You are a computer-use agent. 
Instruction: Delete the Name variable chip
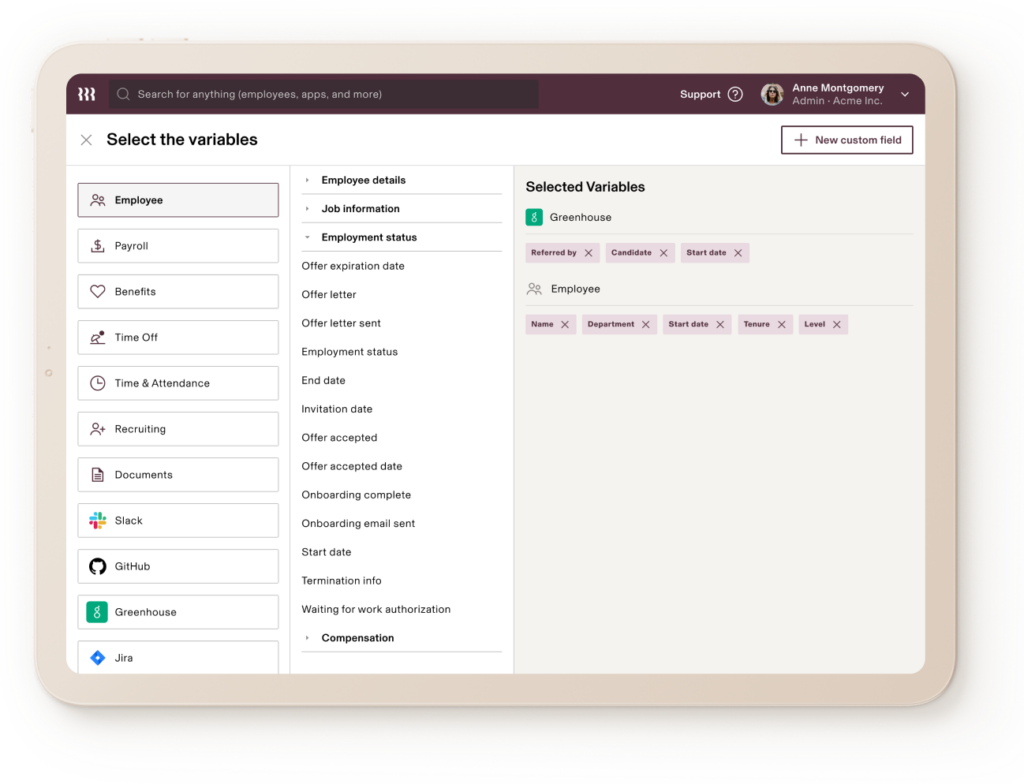(x=565, y=324)
